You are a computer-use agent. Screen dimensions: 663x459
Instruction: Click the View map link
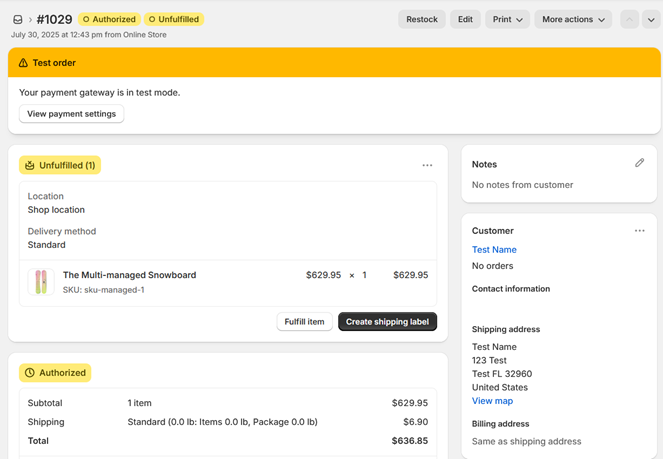[492, 401]
